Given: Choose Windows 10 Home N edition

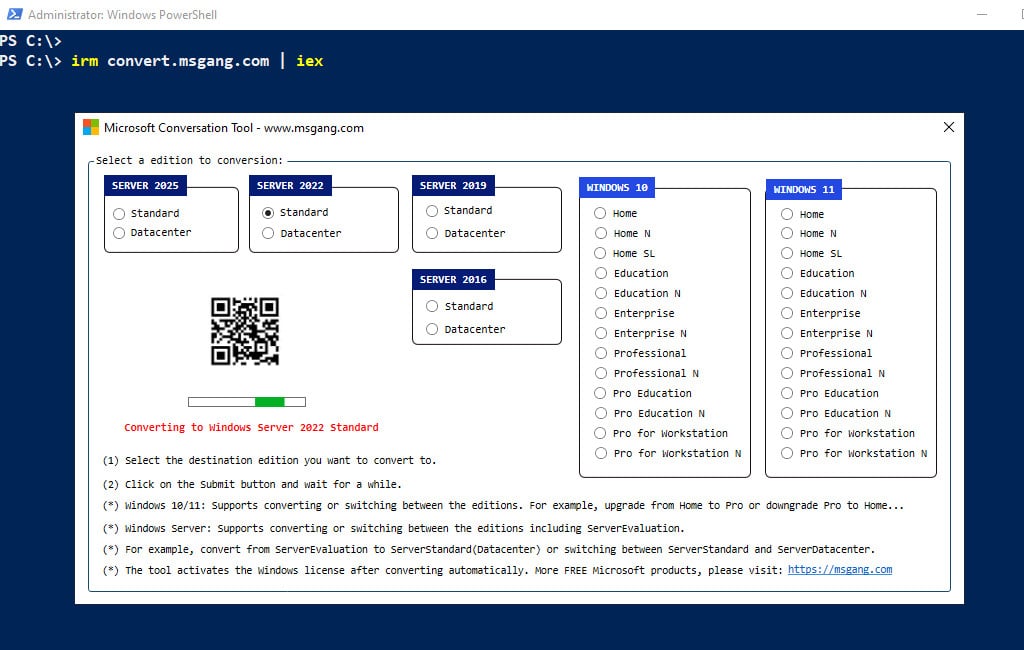Looking at the screenshot, I should 601,233.
